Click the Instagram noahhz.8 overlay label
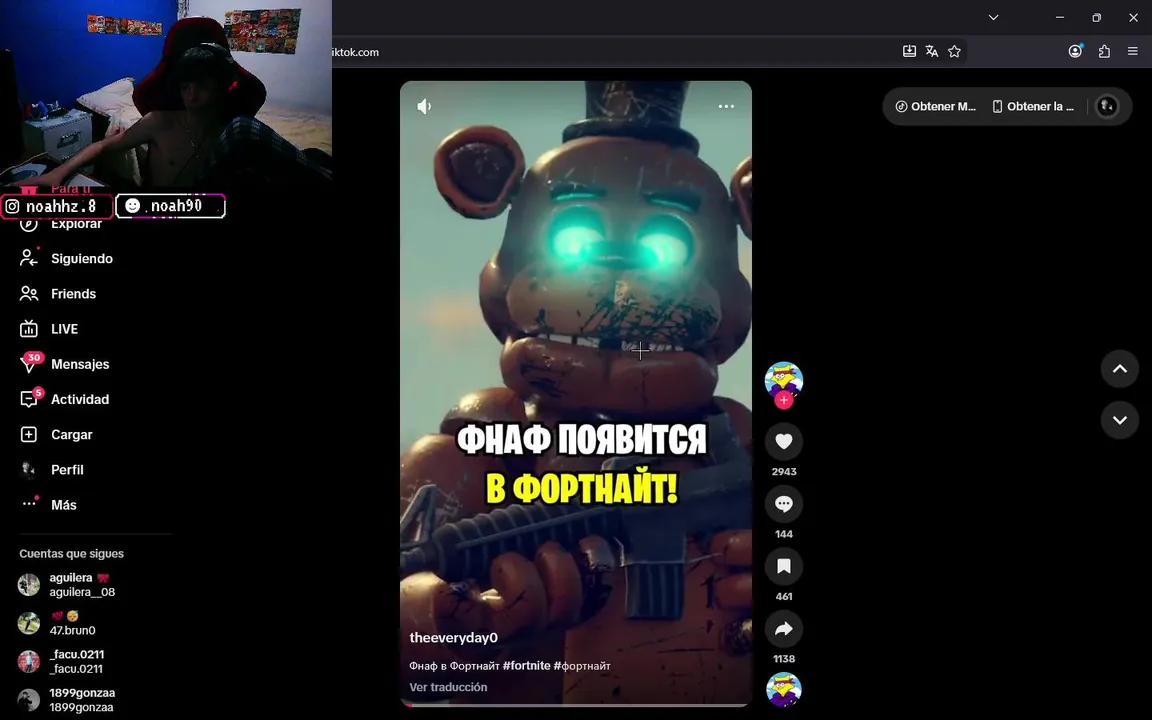The width and height of the screenshot is (1152, 720). point(57,206)
